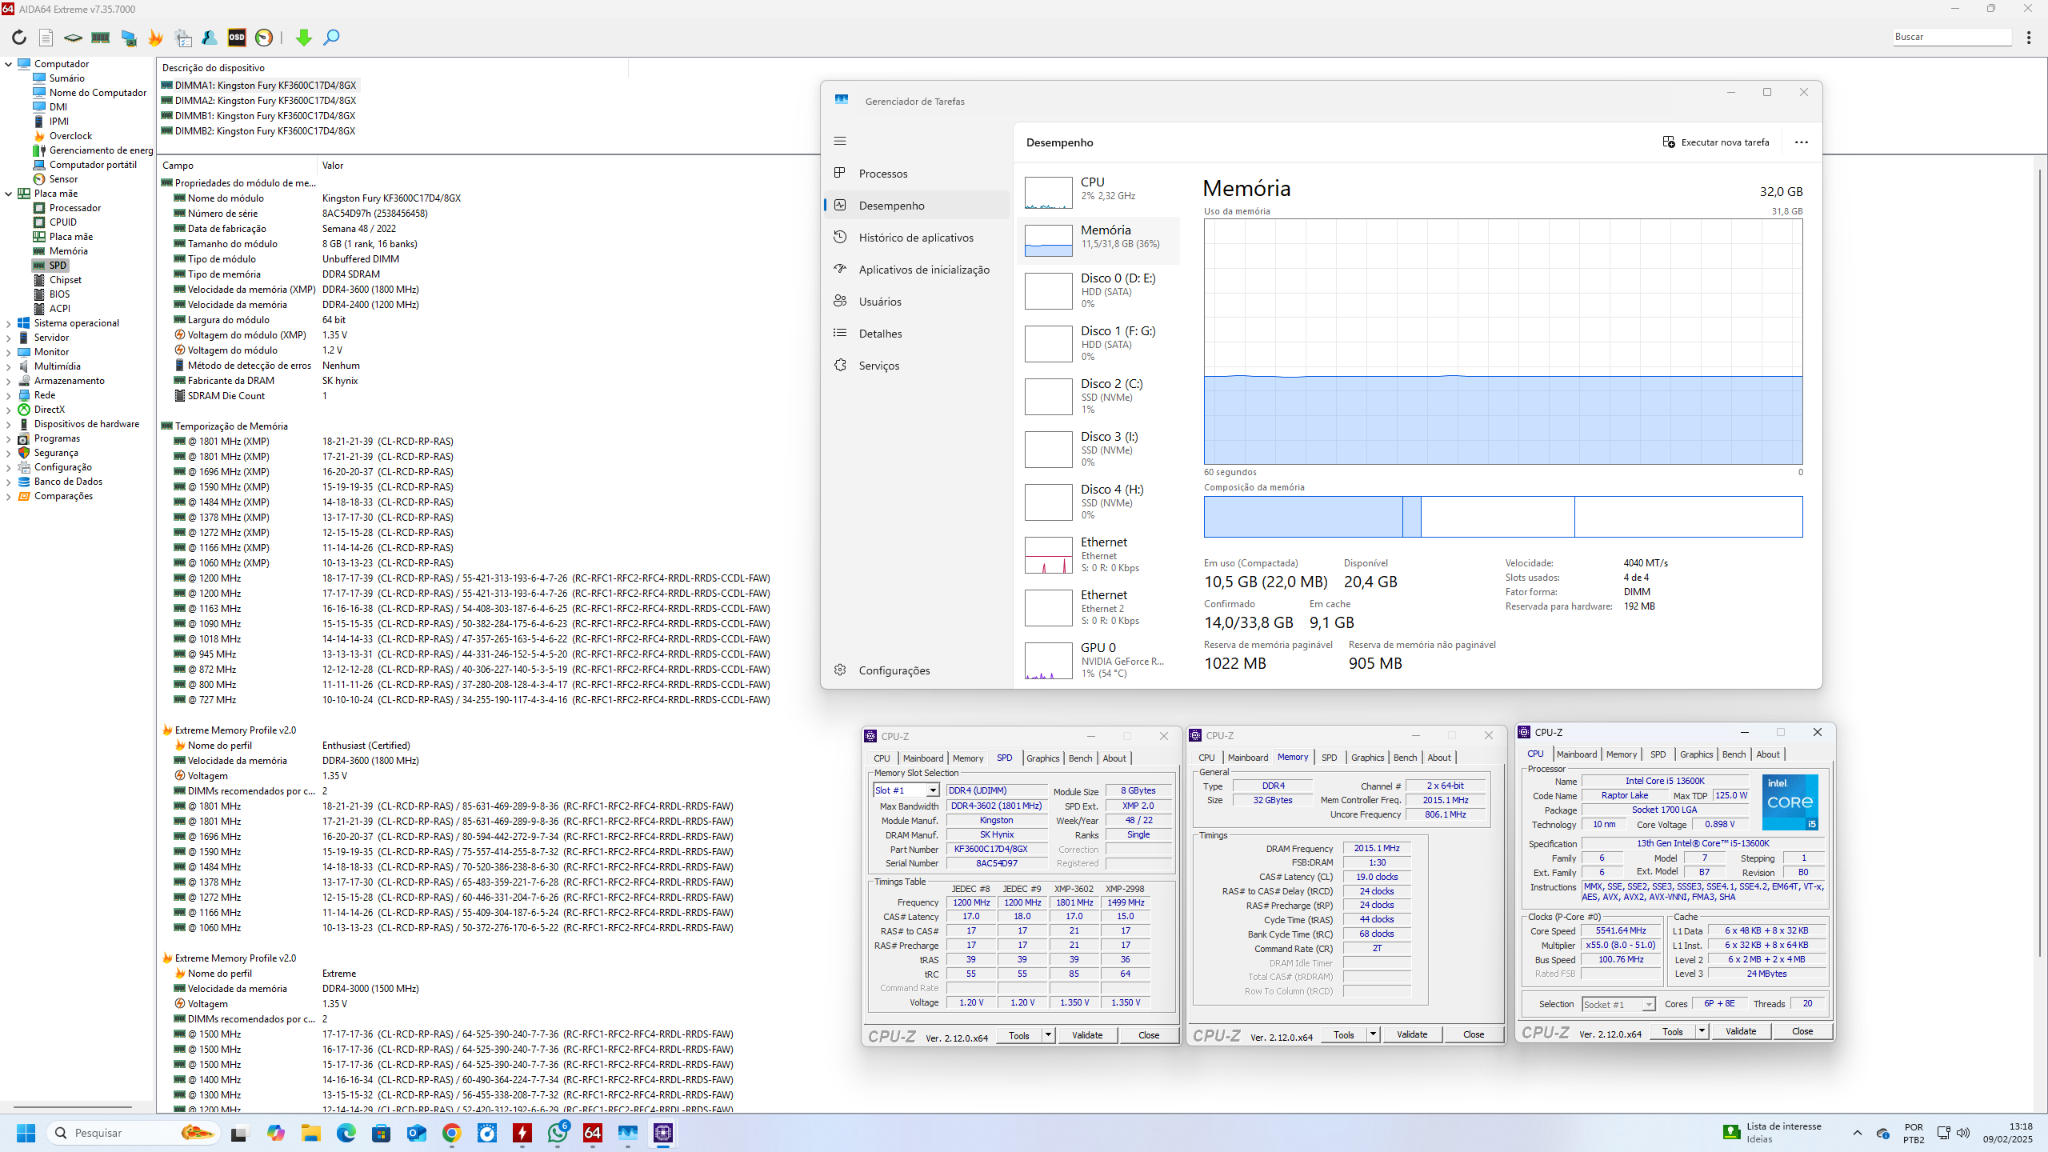Open About tab in CPU-Z CPU window
Screen dimensions: 2048x1152
(1768, 754)
